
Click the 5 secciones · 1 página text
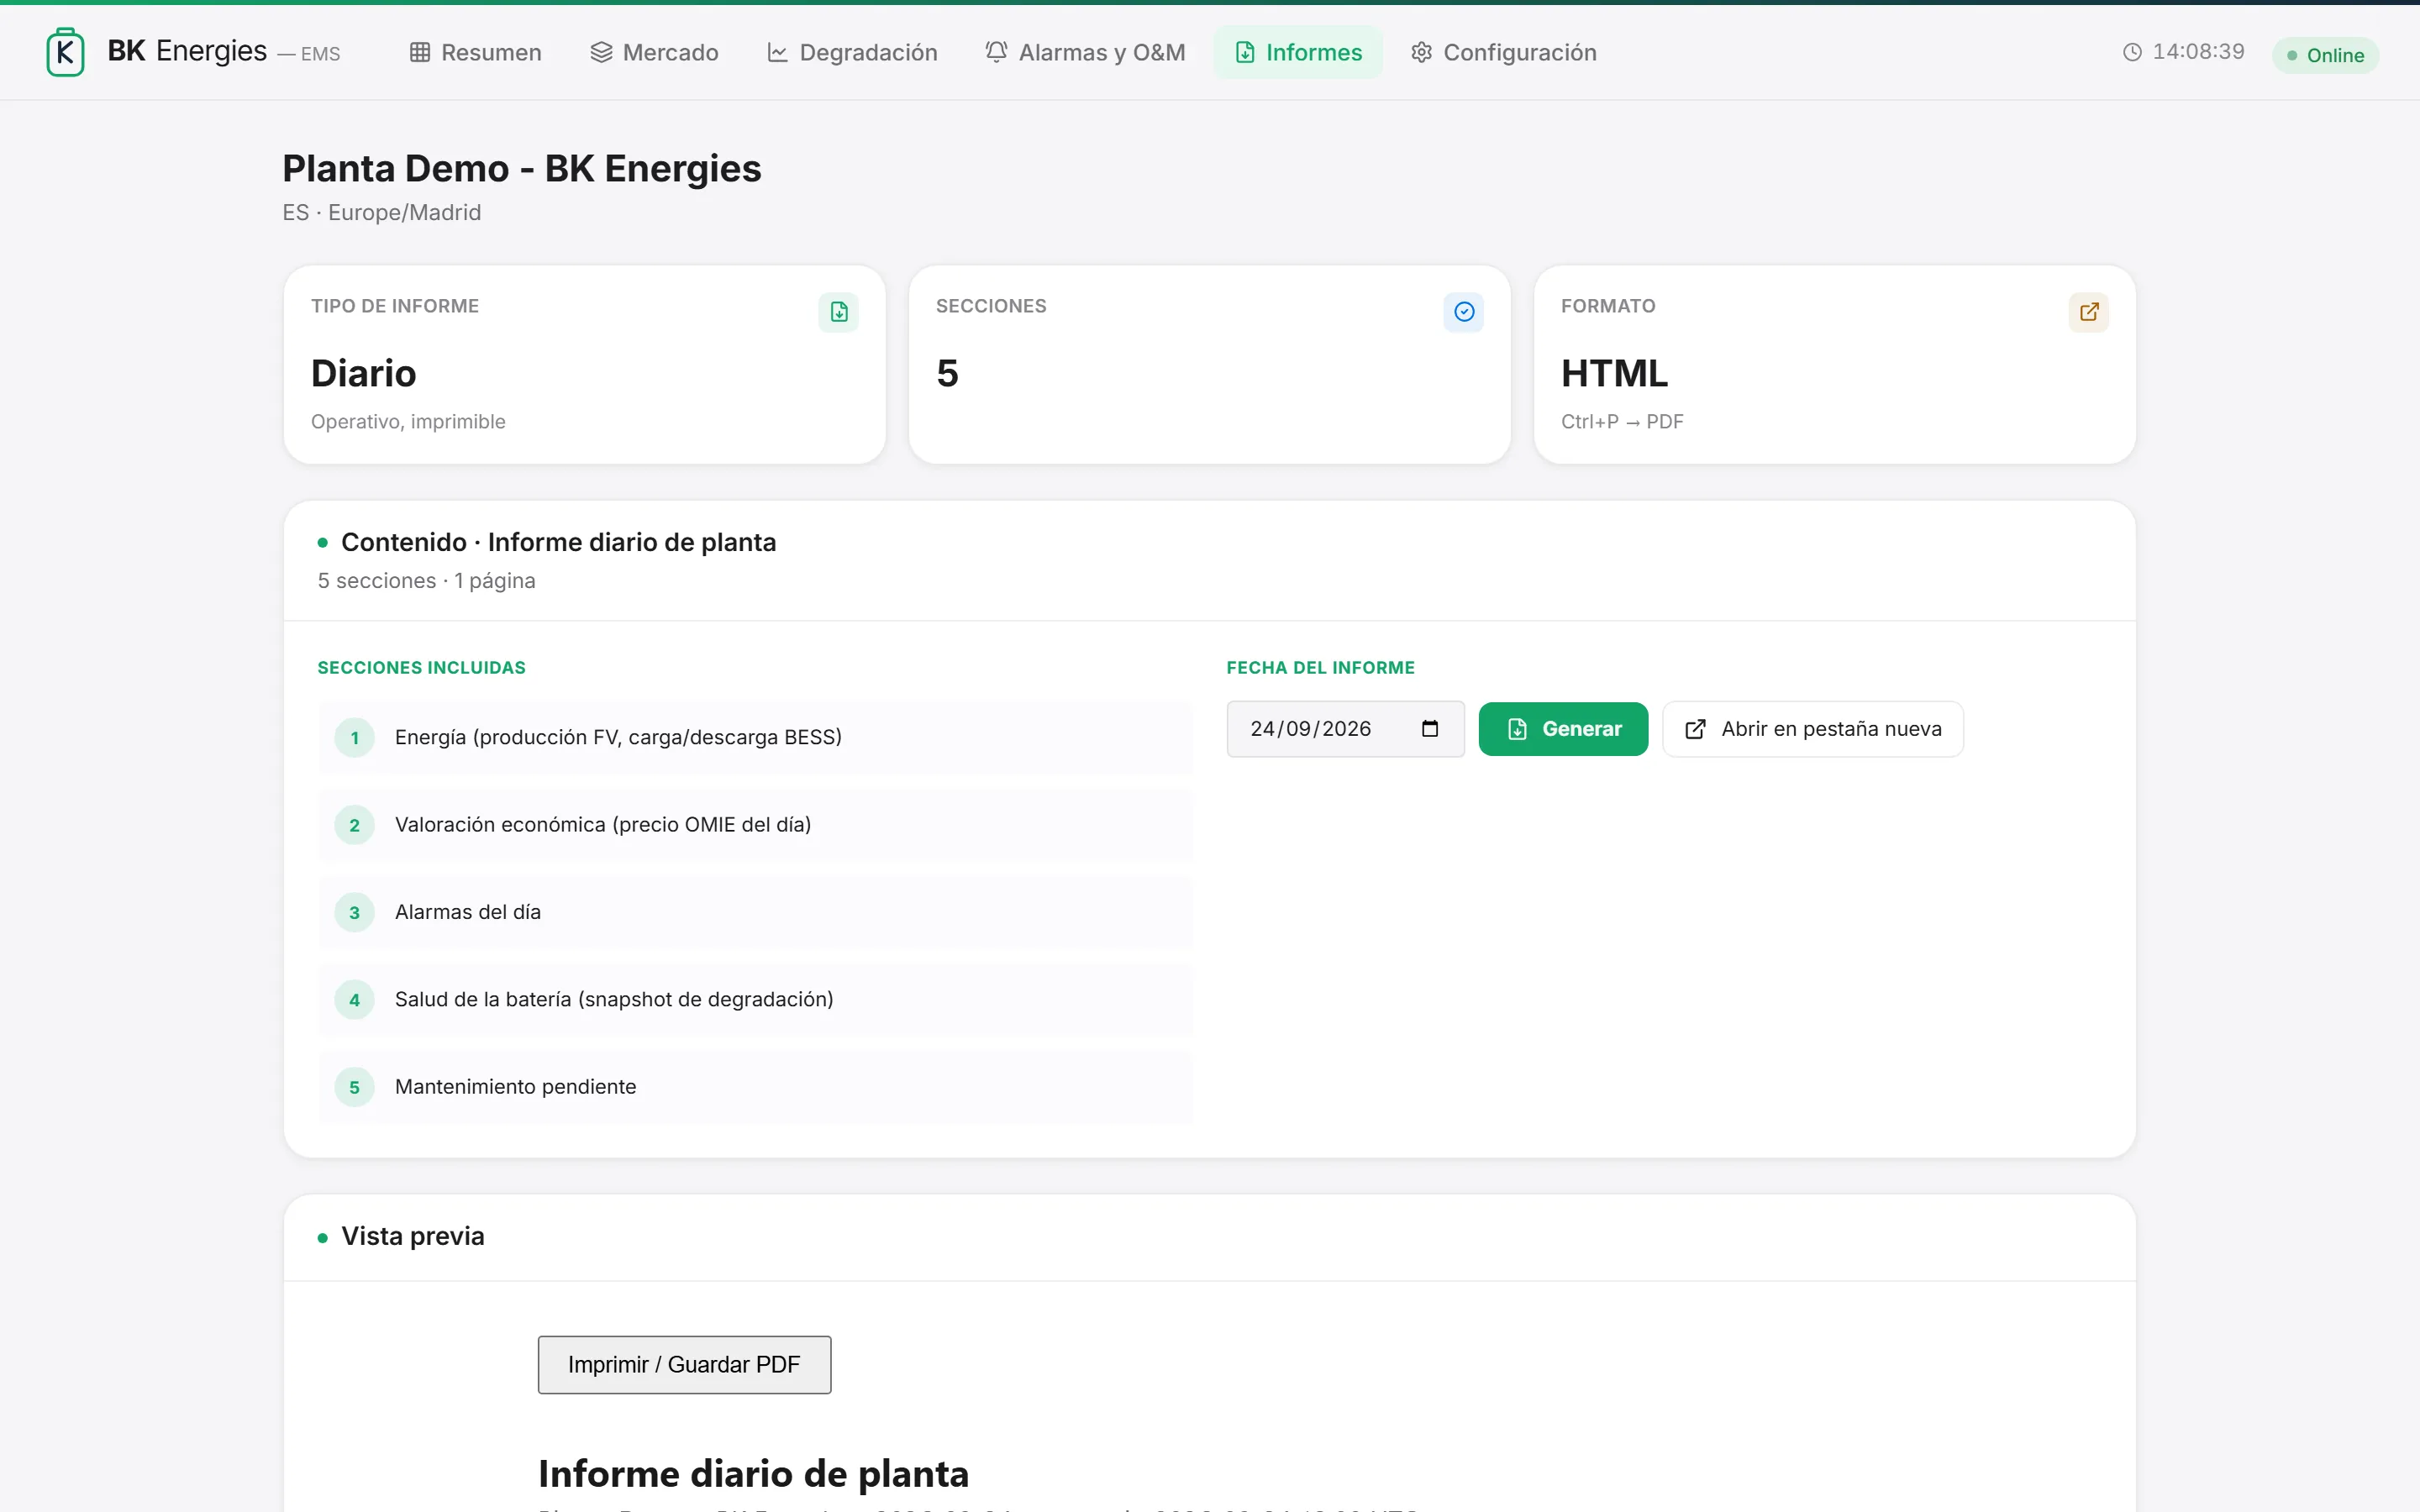(426, 581)
